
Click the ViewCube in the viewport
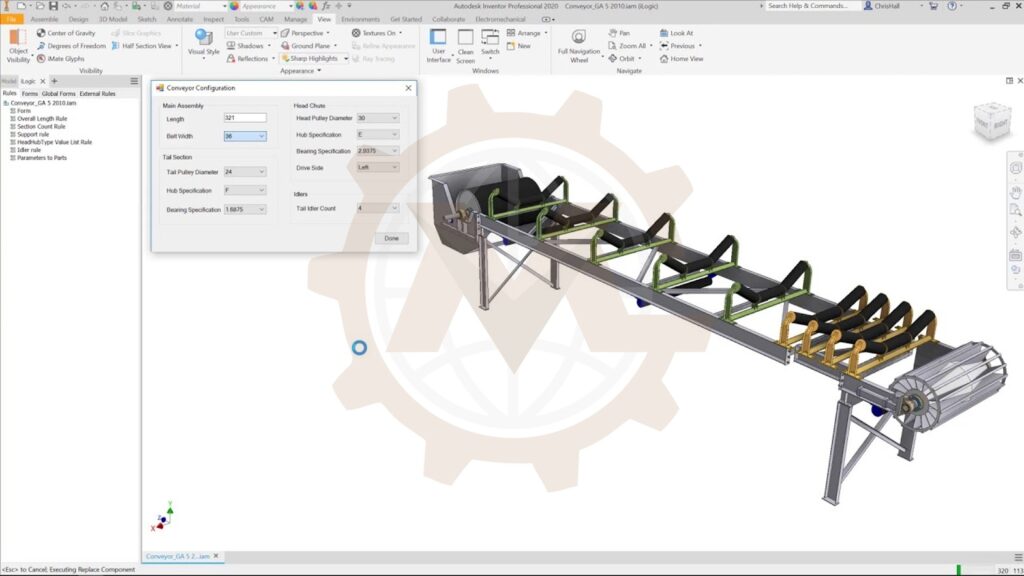pos(992,121)
